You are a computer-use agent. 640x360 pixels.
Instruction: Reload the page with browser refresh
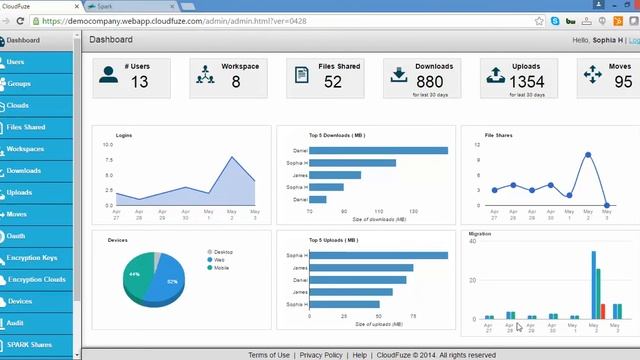click(x=20, y=21)
